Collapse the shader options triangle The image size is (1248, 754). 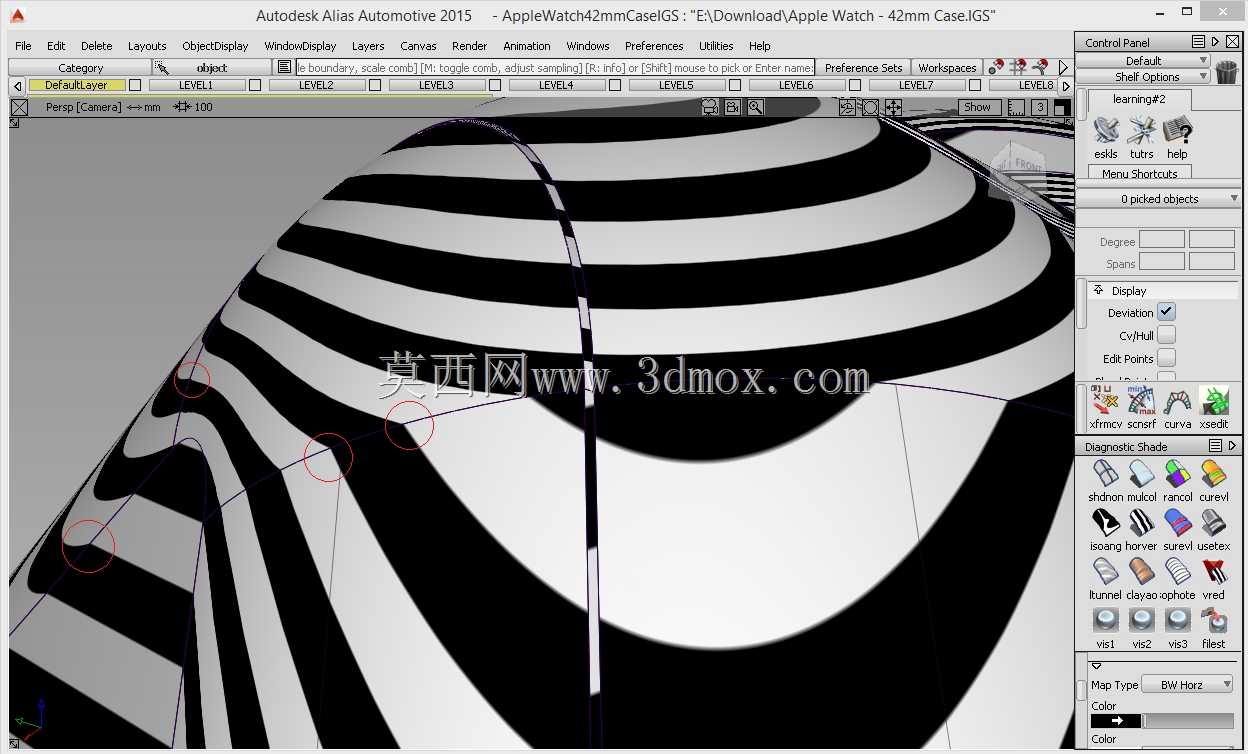point(1096,665)
